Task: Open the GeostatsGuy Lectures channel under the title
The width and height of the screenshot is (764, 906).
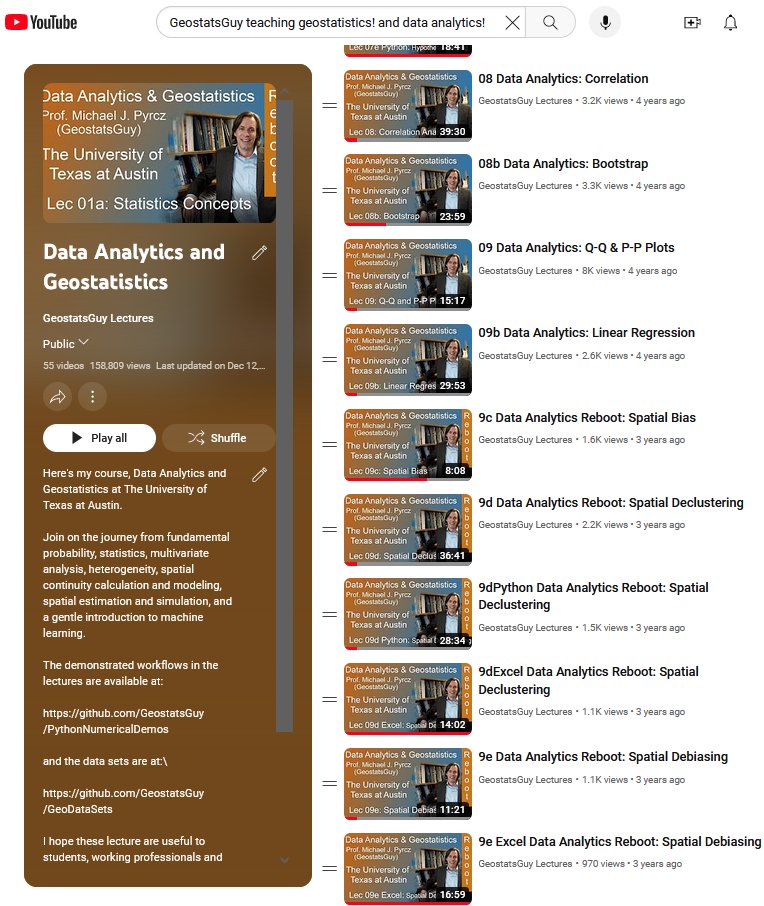Action: coord(98,318)
